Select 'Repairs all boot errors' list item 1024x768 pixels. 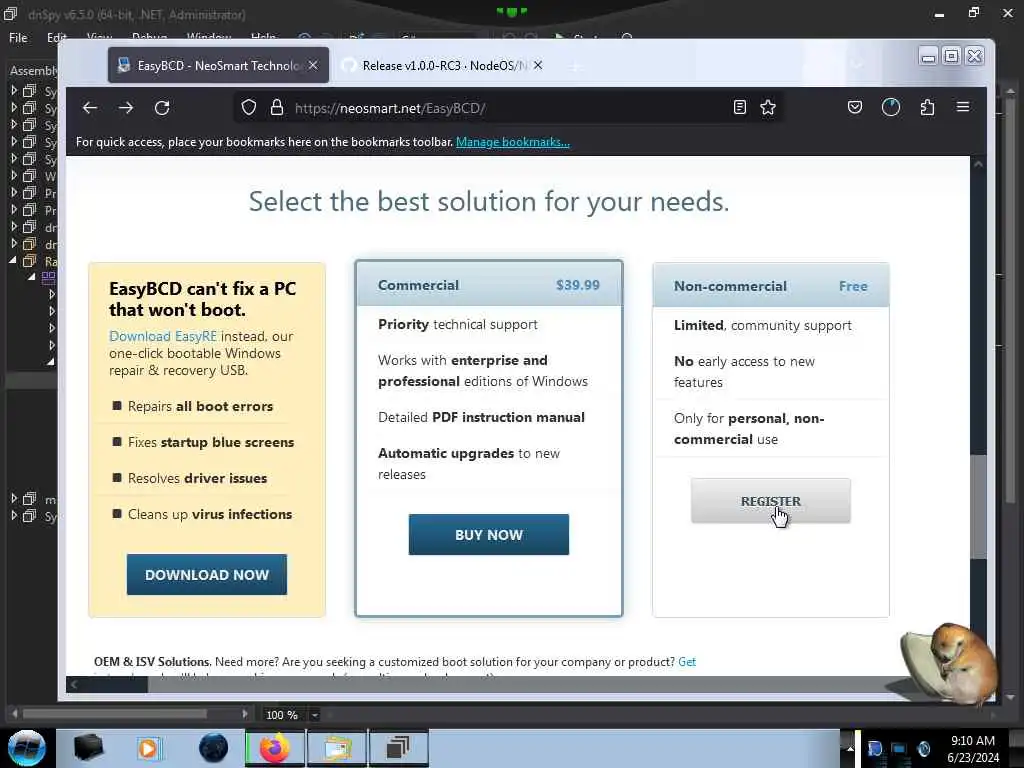[200, 406]
